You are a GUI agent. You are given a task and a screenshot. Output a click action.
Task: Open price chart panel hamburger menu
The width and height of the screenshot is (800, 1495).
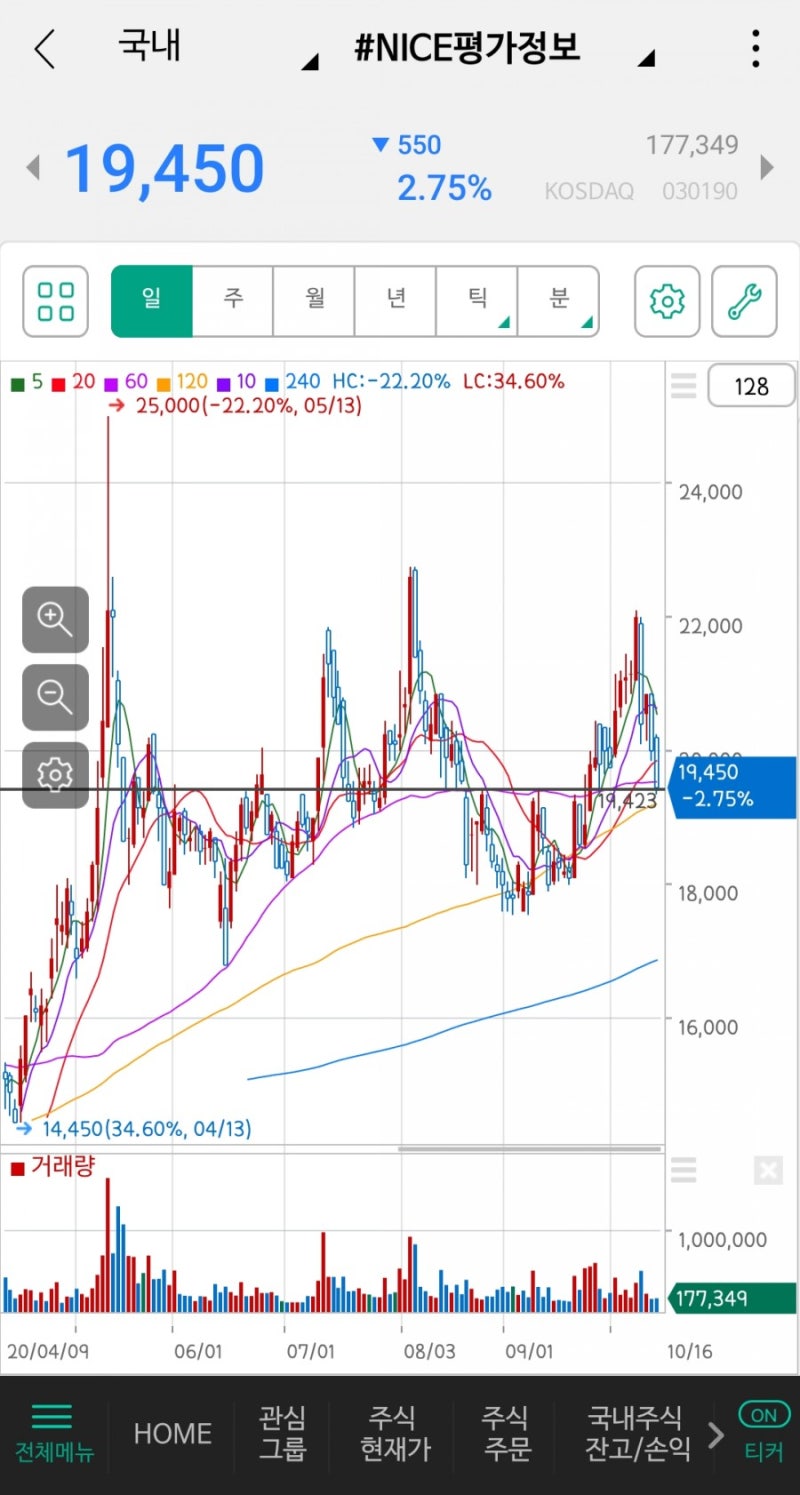click(684, 385)
